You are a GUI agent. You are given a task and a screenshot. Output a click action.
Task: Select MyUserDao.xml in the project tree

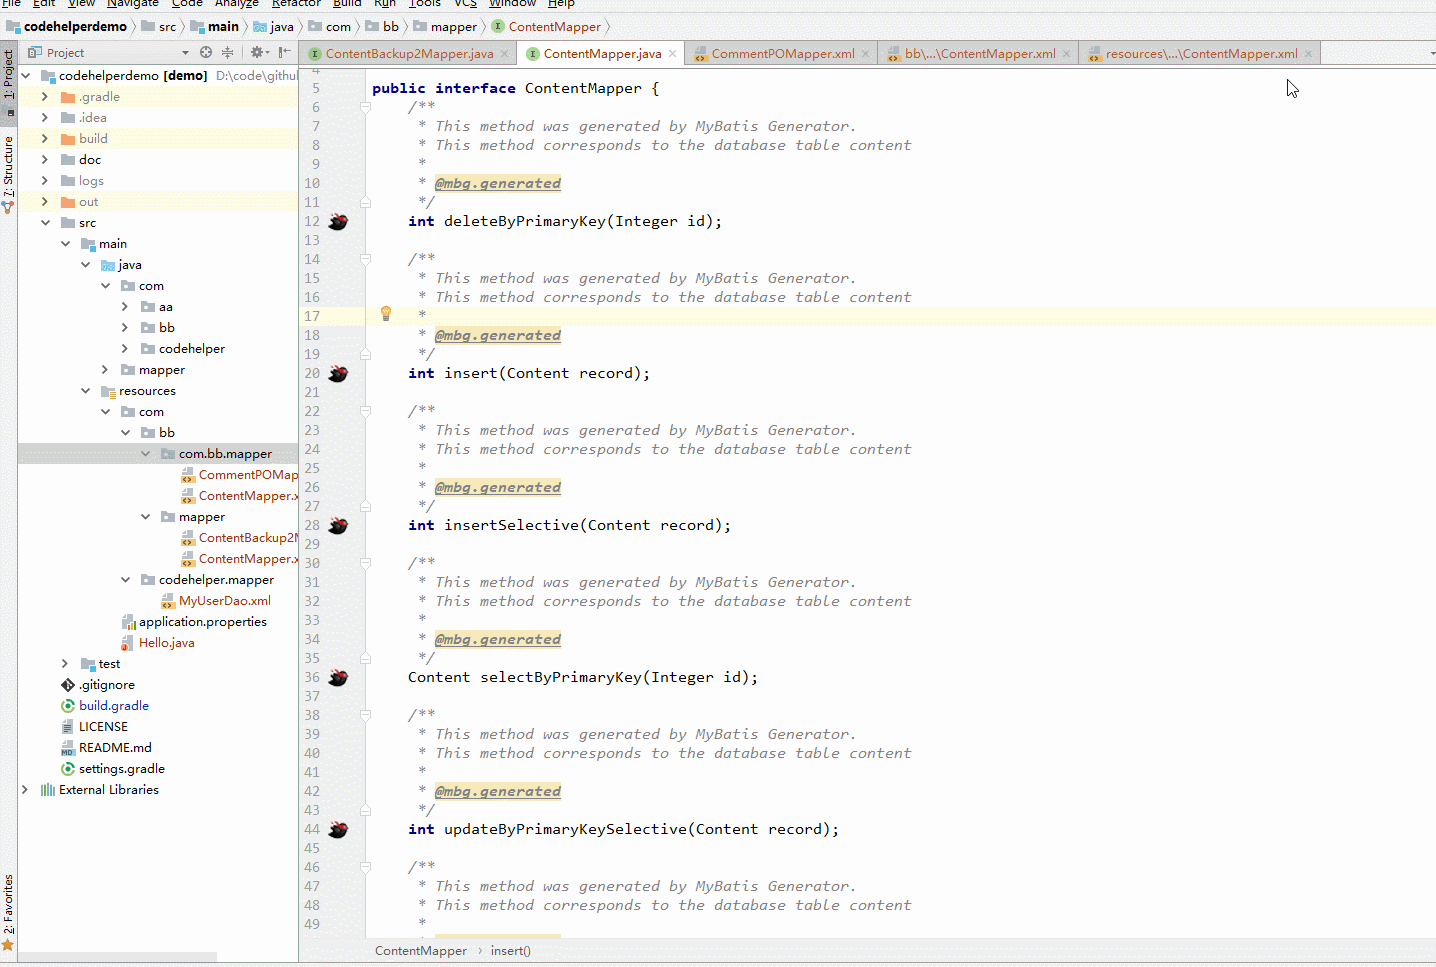(224, 601)
